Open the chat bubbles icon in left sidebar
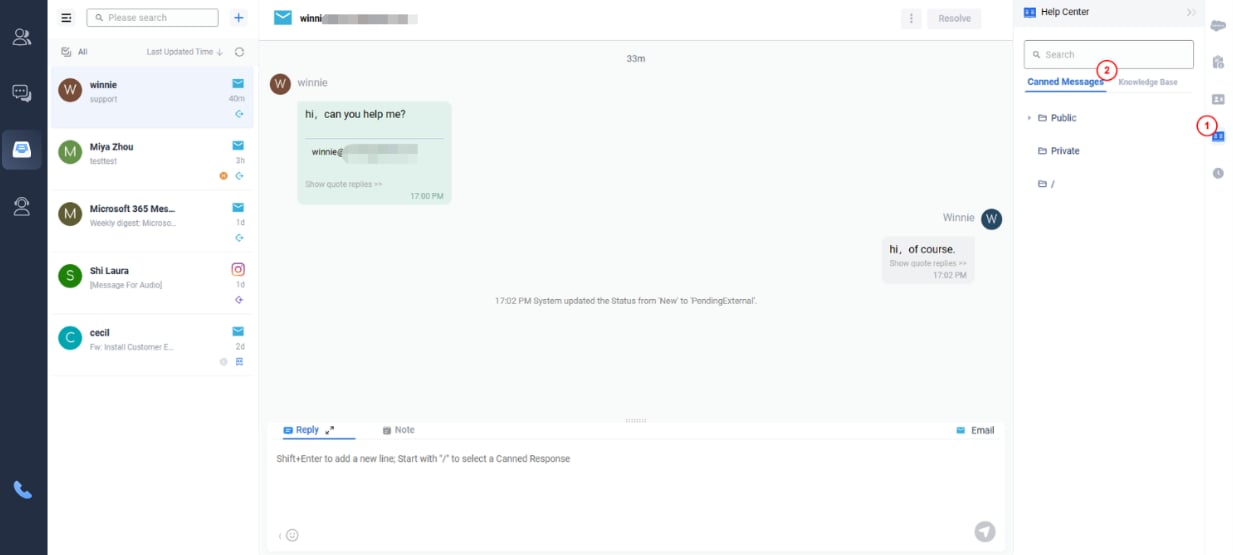Screen dimensions: 1233x555 point(22,93)
